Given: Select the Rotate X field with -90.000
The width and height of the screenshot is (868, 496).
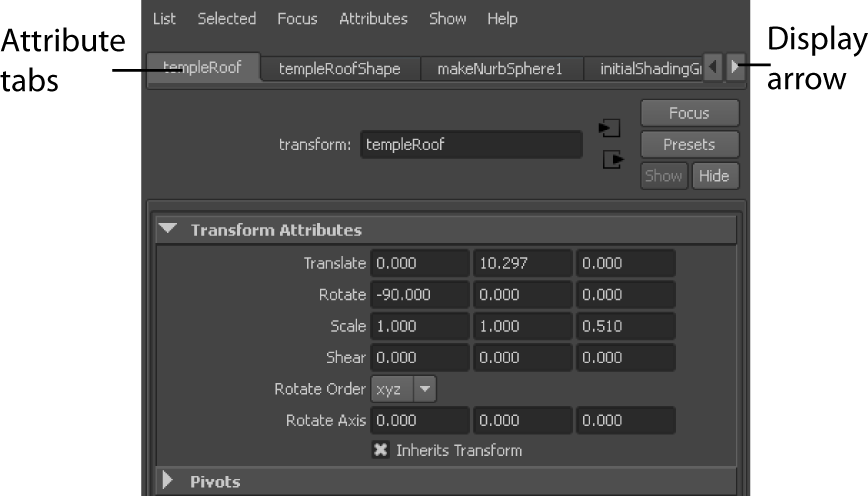Looking at the screenshot, I should [419, 295].
